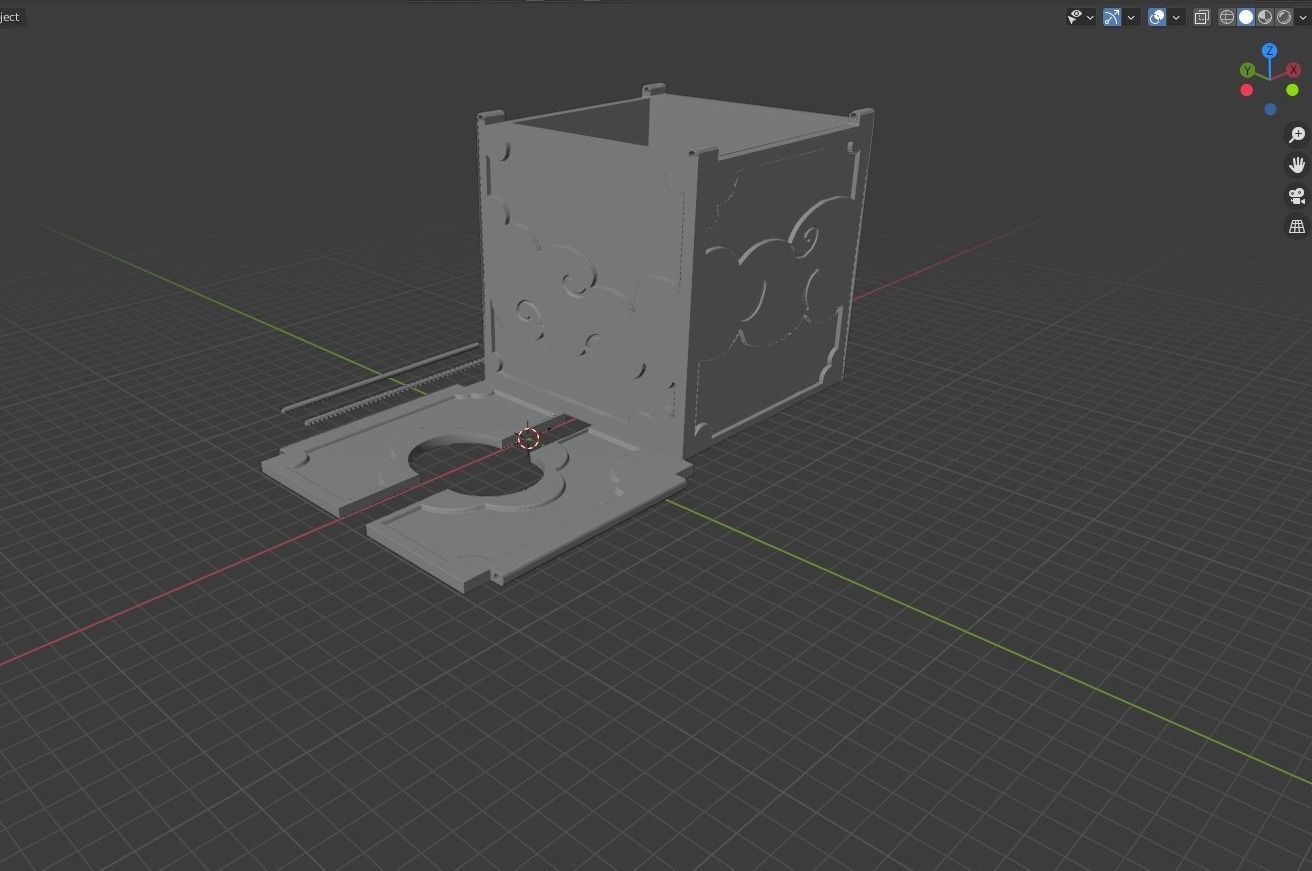Switch to Wireframe viewport shading
The width and height of the screenshot is (1312, 871).
pos(1226,17)
